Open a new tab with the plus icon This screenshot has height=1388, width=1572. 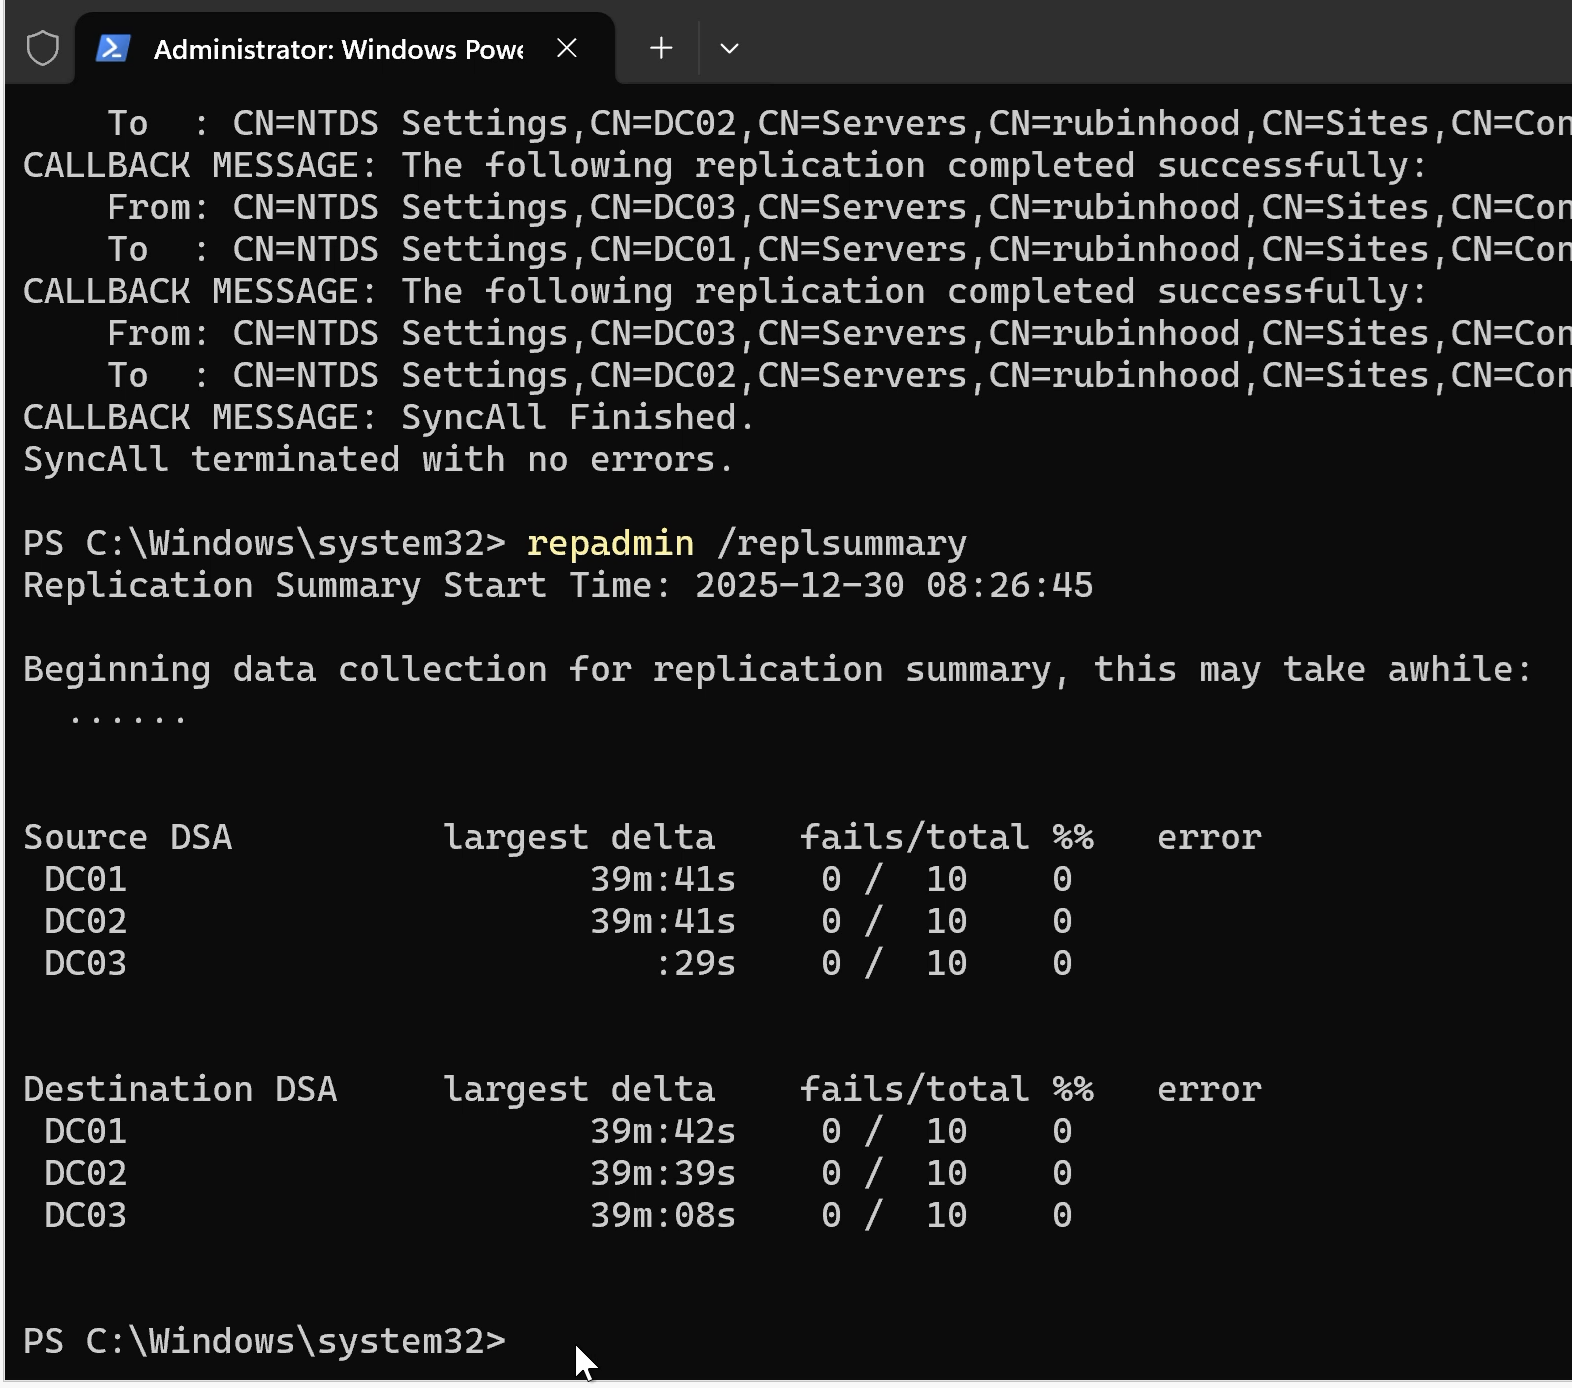coord(661,48)
